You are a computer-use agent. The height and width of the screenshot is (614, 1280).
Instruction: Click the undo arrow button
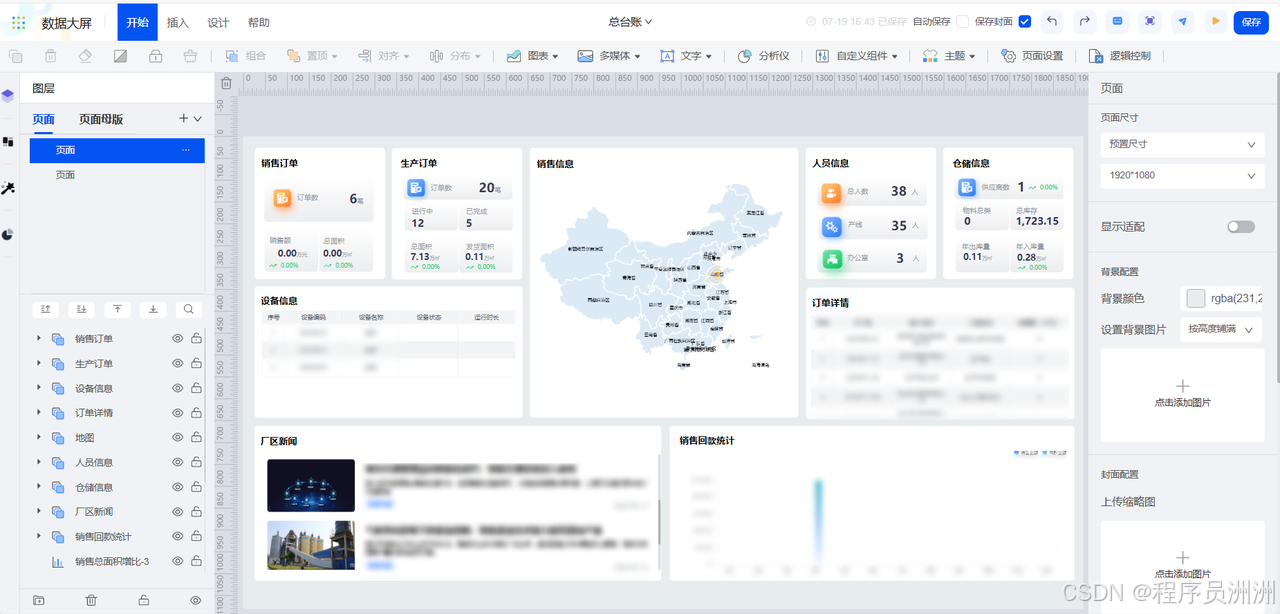[1051, 21]
